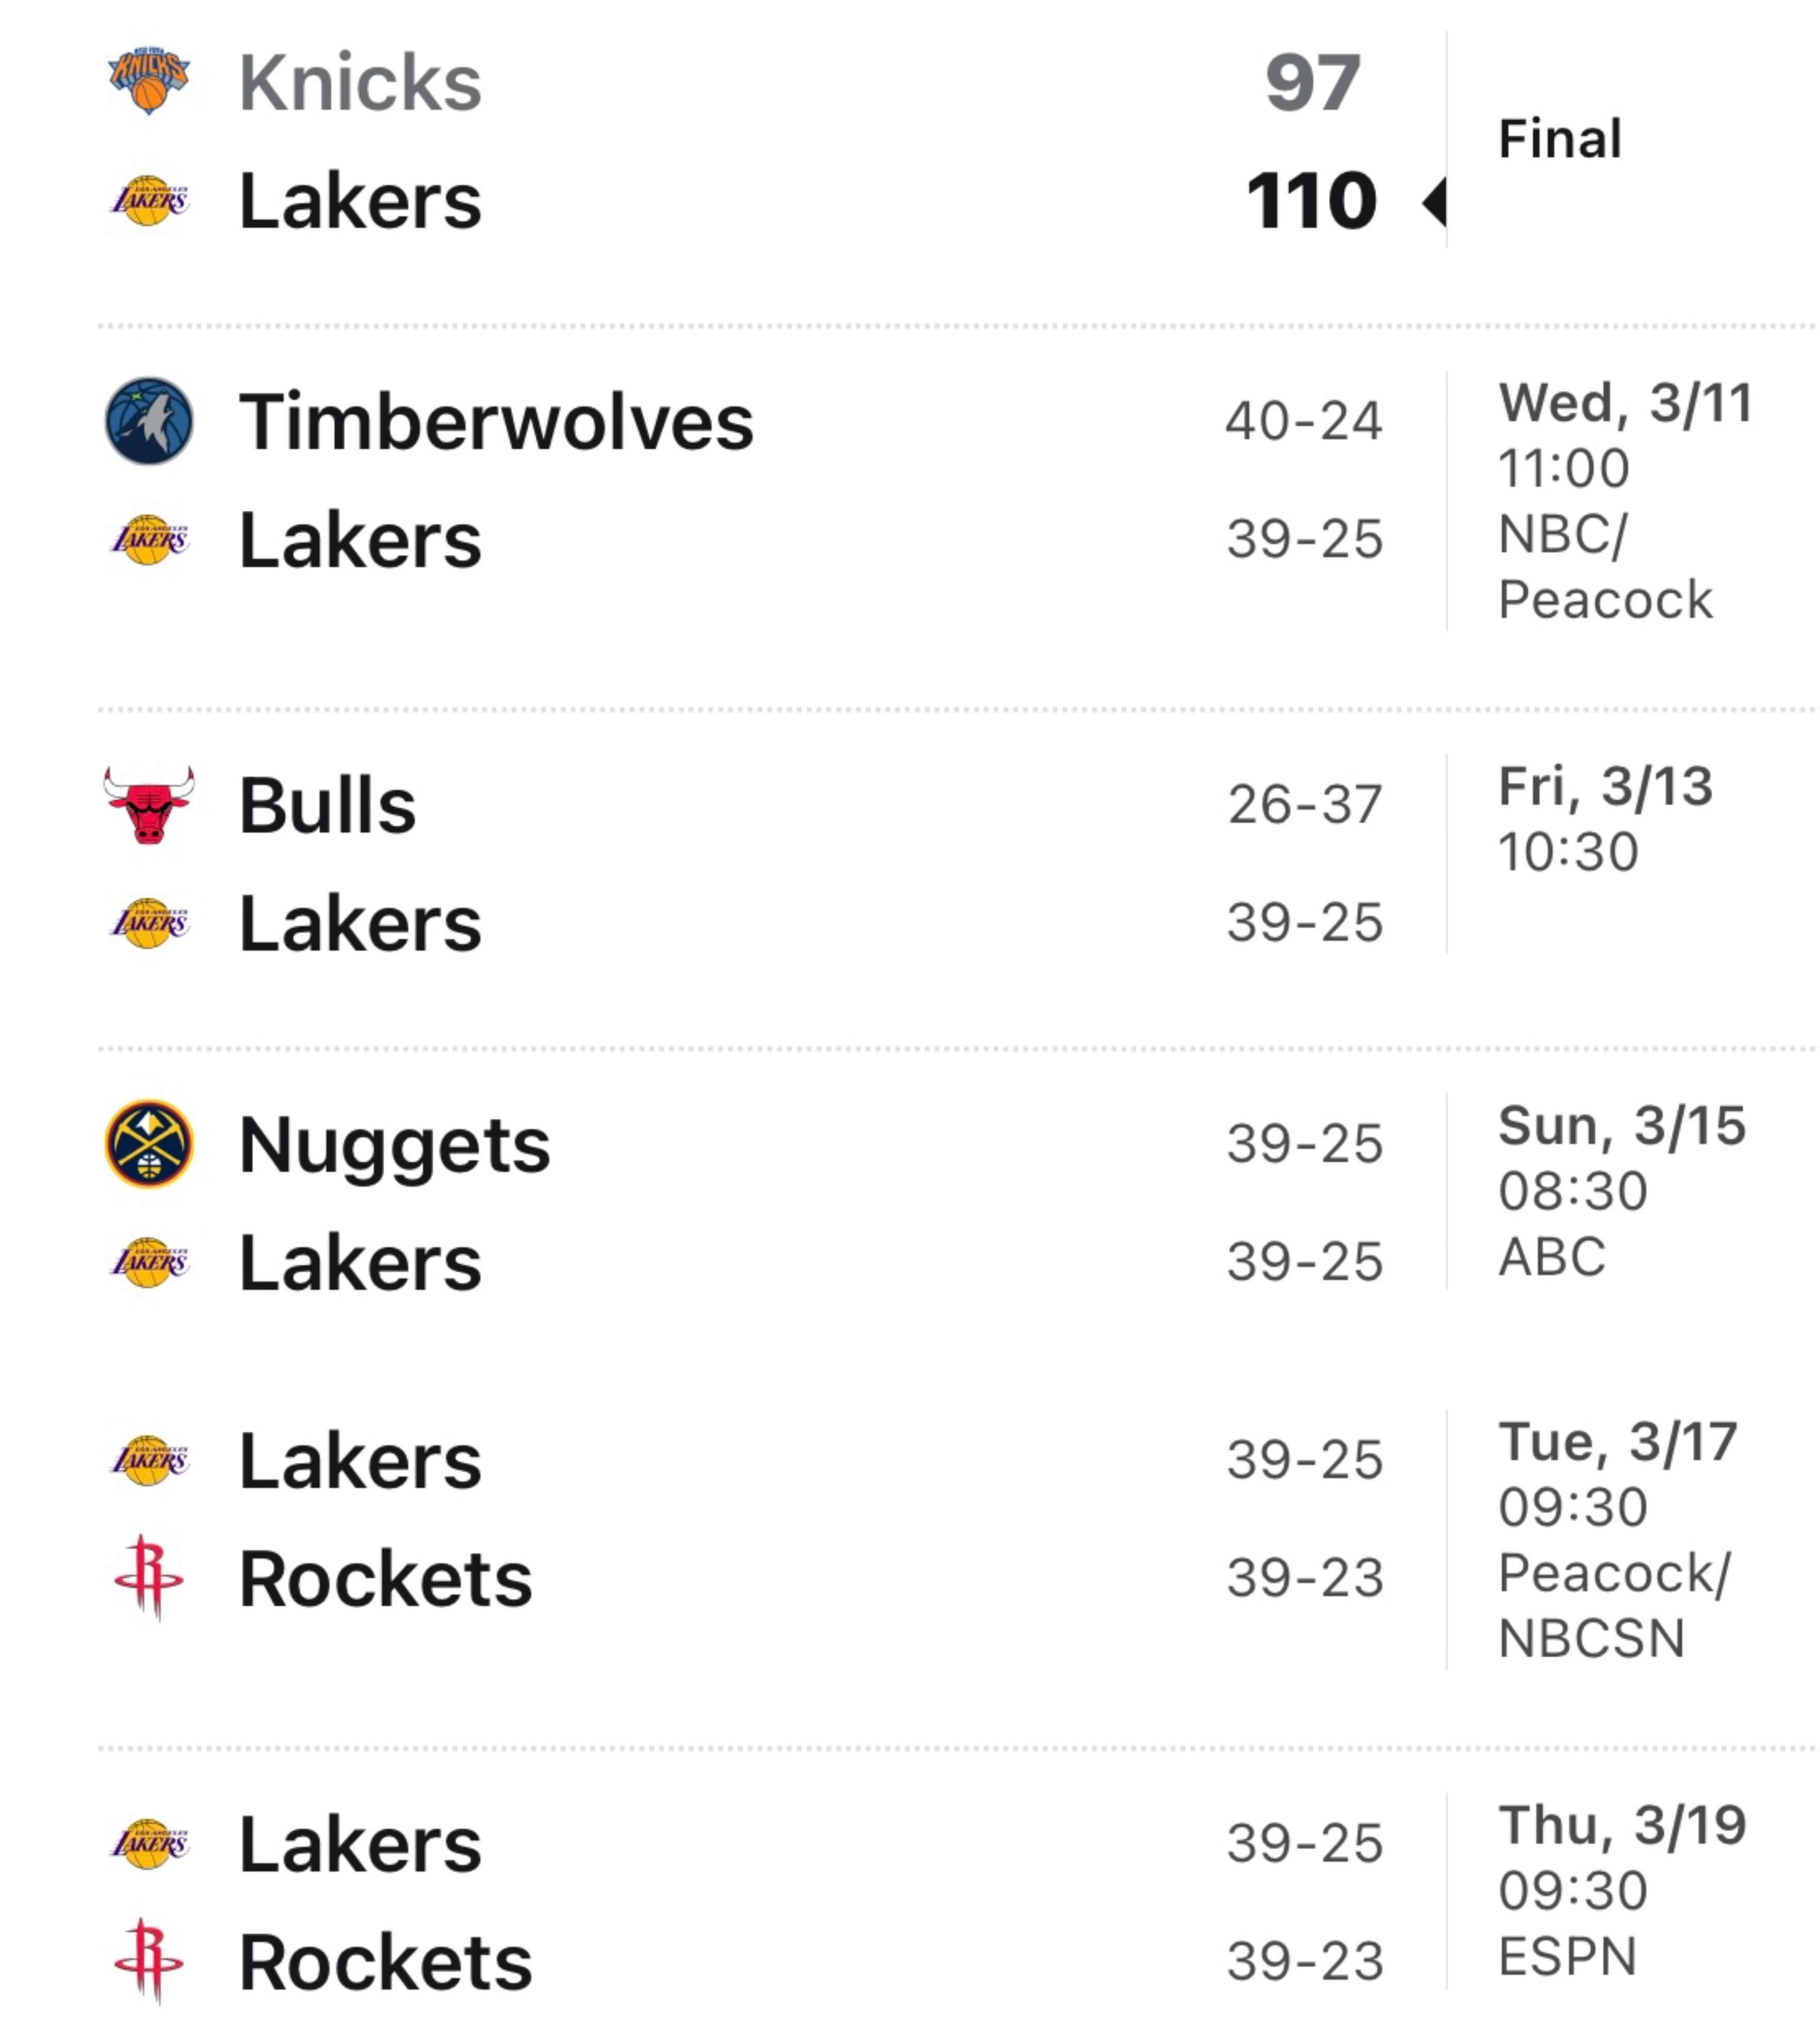Image resolution: width=1820 pixels, height=2043 pixels.
Task: Click Rockets logo in Tue 3/17 game
Action: pos(149,1577)
